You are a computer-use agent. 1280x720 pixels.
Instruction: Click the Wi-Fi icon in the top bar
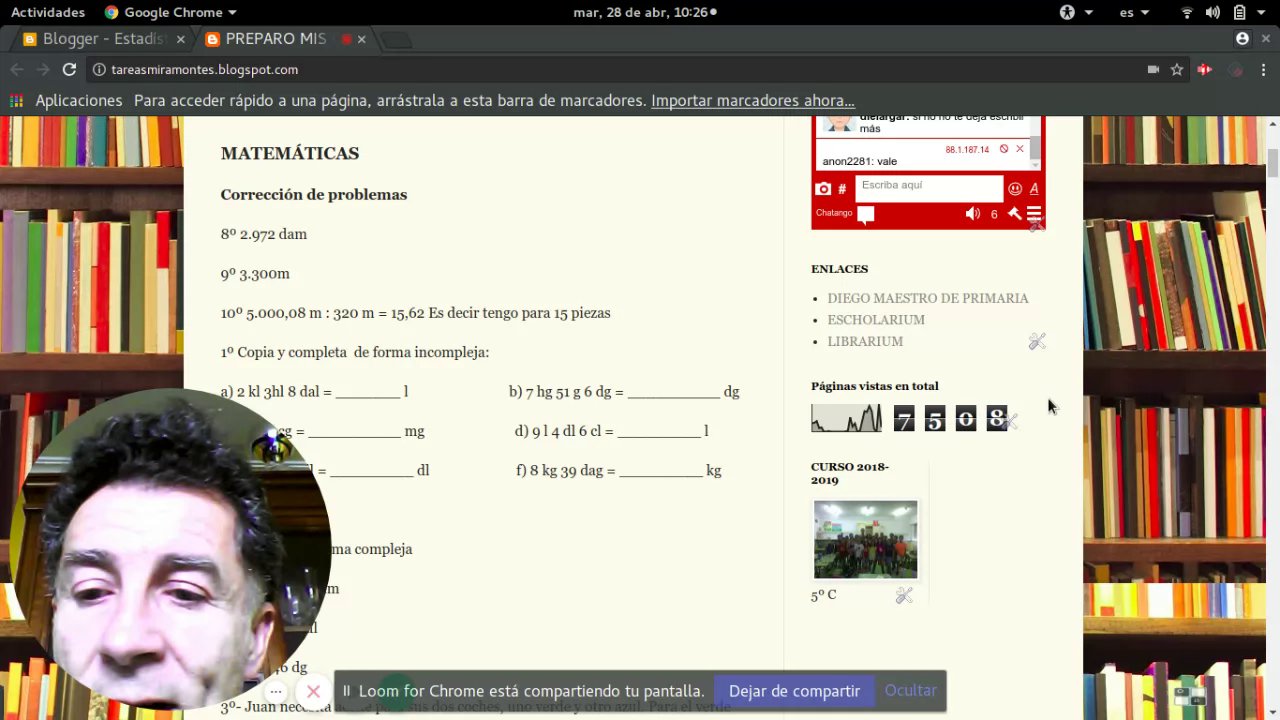[1187, 12]
